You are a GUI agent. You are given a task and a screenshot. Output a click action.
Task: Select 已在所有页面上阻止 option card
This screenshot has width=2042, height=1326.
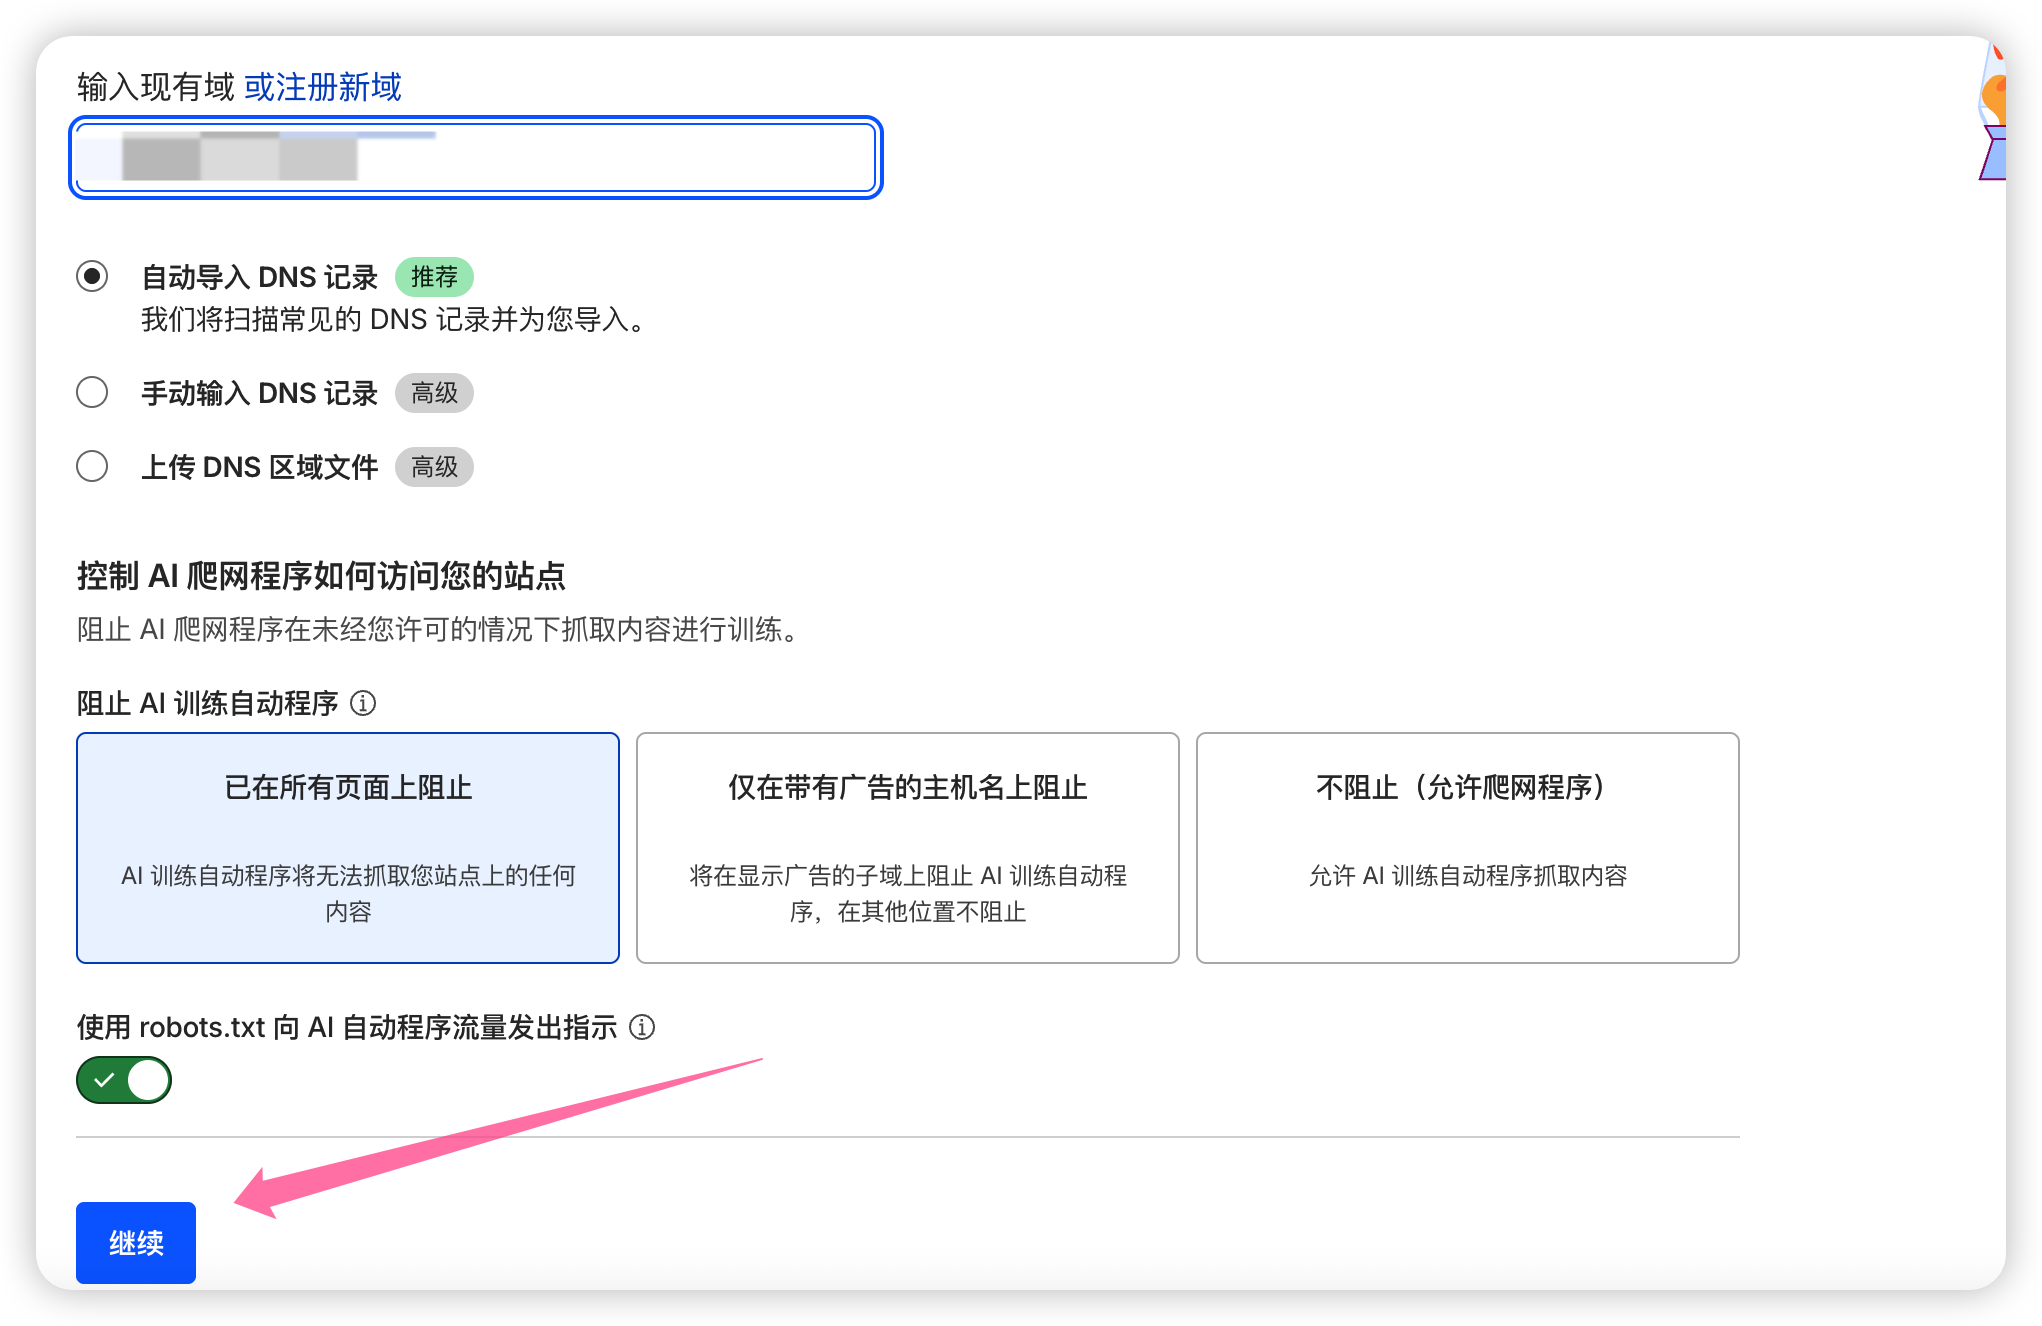point(348,847)
